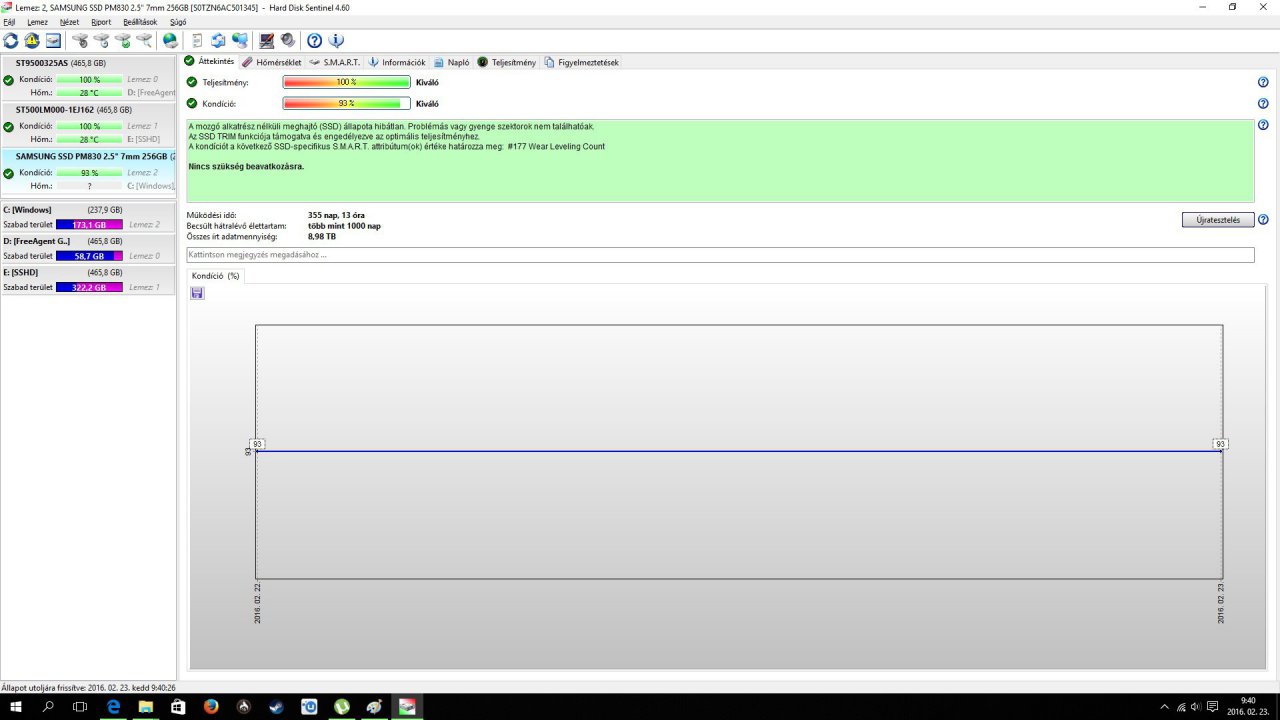
Task: Click the right 93 data point label on chart
Action: 1220,444
